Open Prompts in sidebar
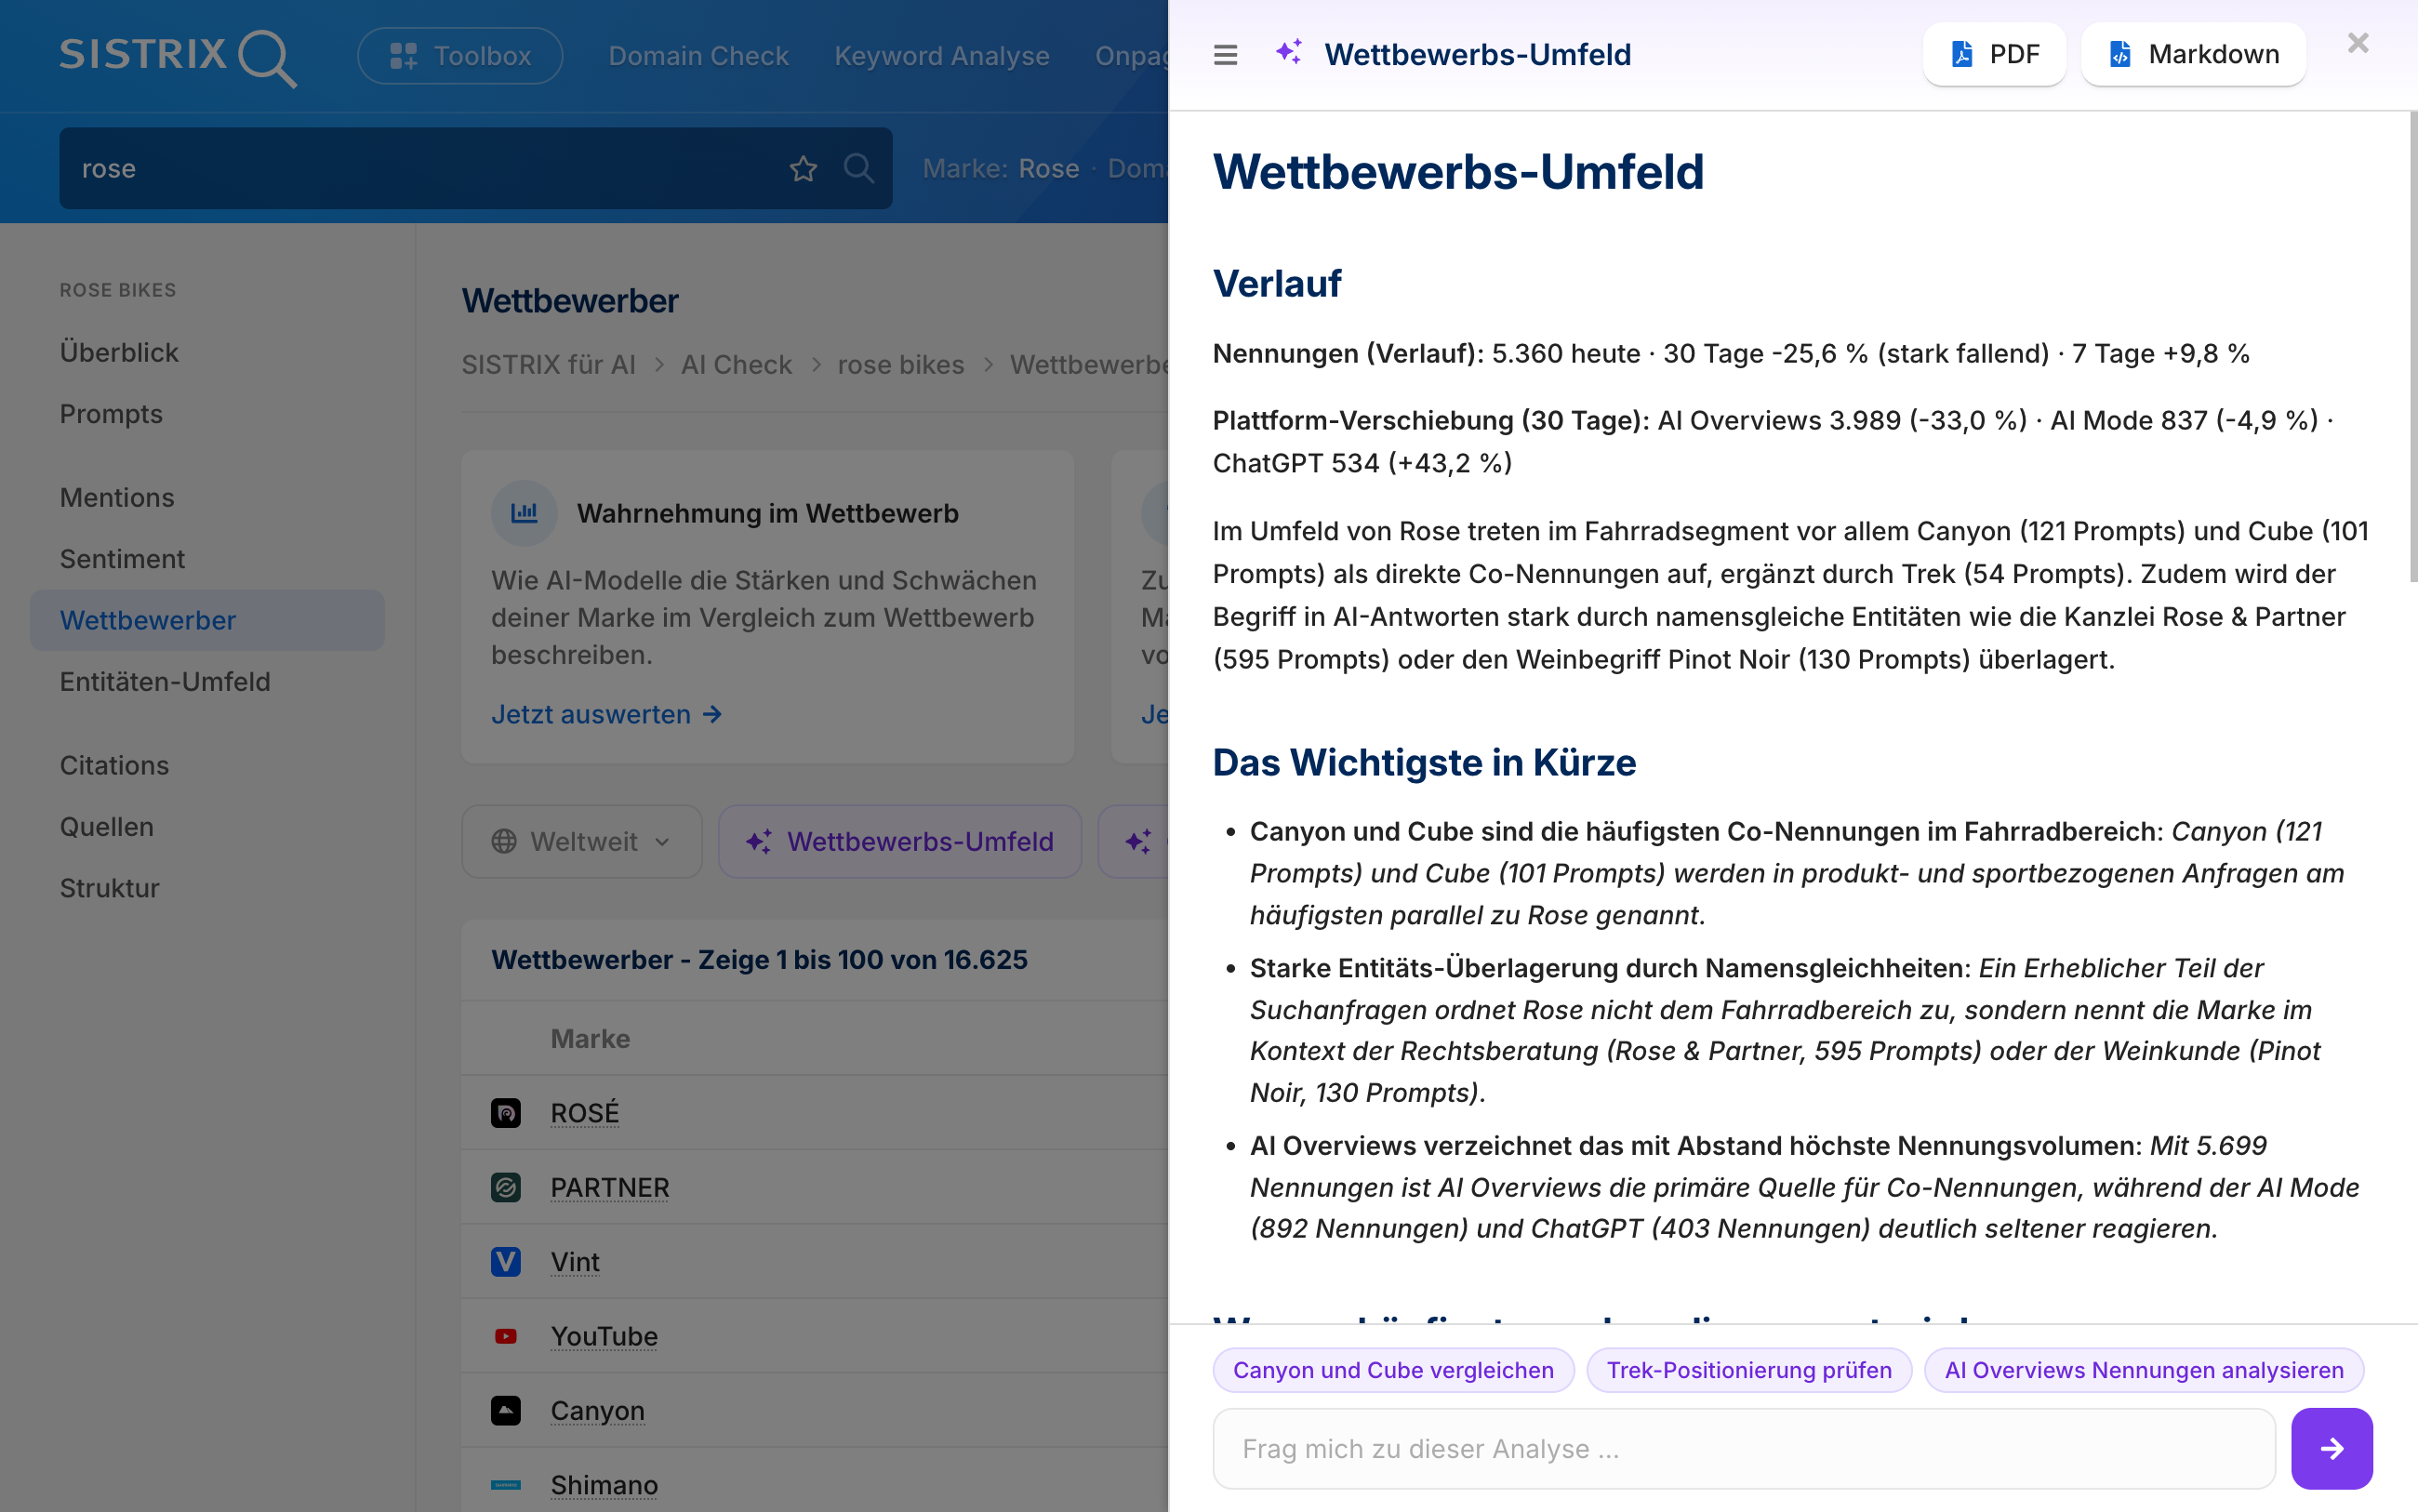The width and height of the screenshot is (2418, 1512). tap(111, 414)
